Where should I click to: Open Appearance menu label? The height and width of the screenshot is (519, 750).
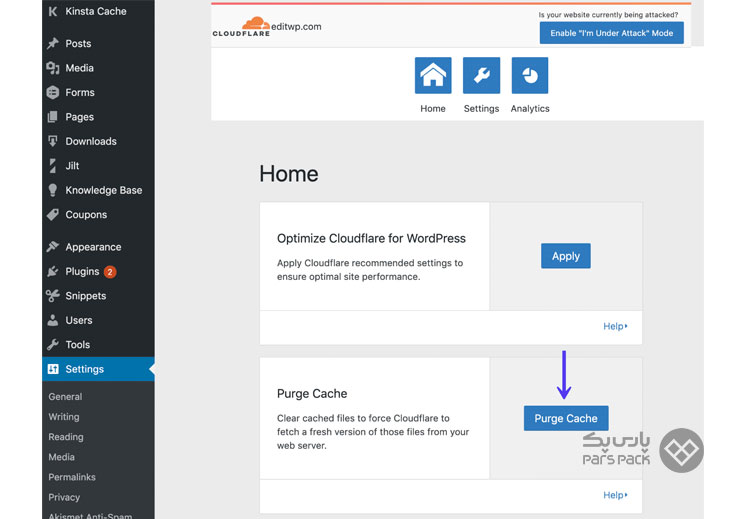click(x=93, y=247)
